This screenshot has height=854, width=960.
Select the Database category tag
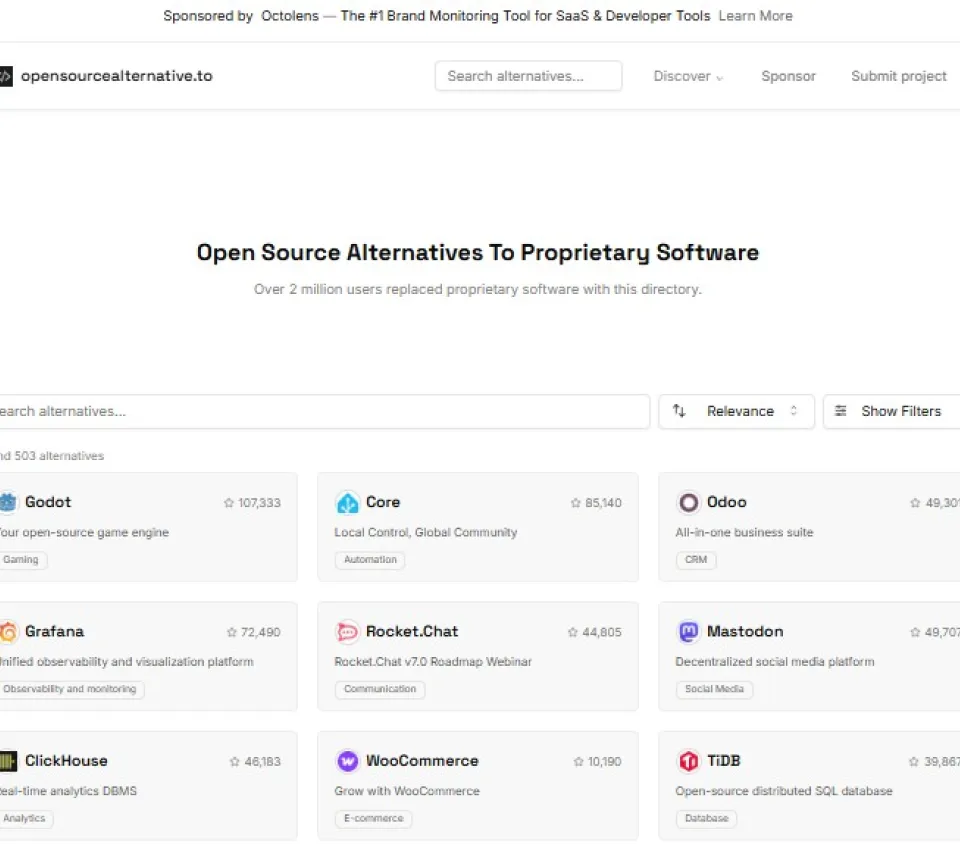707,818
